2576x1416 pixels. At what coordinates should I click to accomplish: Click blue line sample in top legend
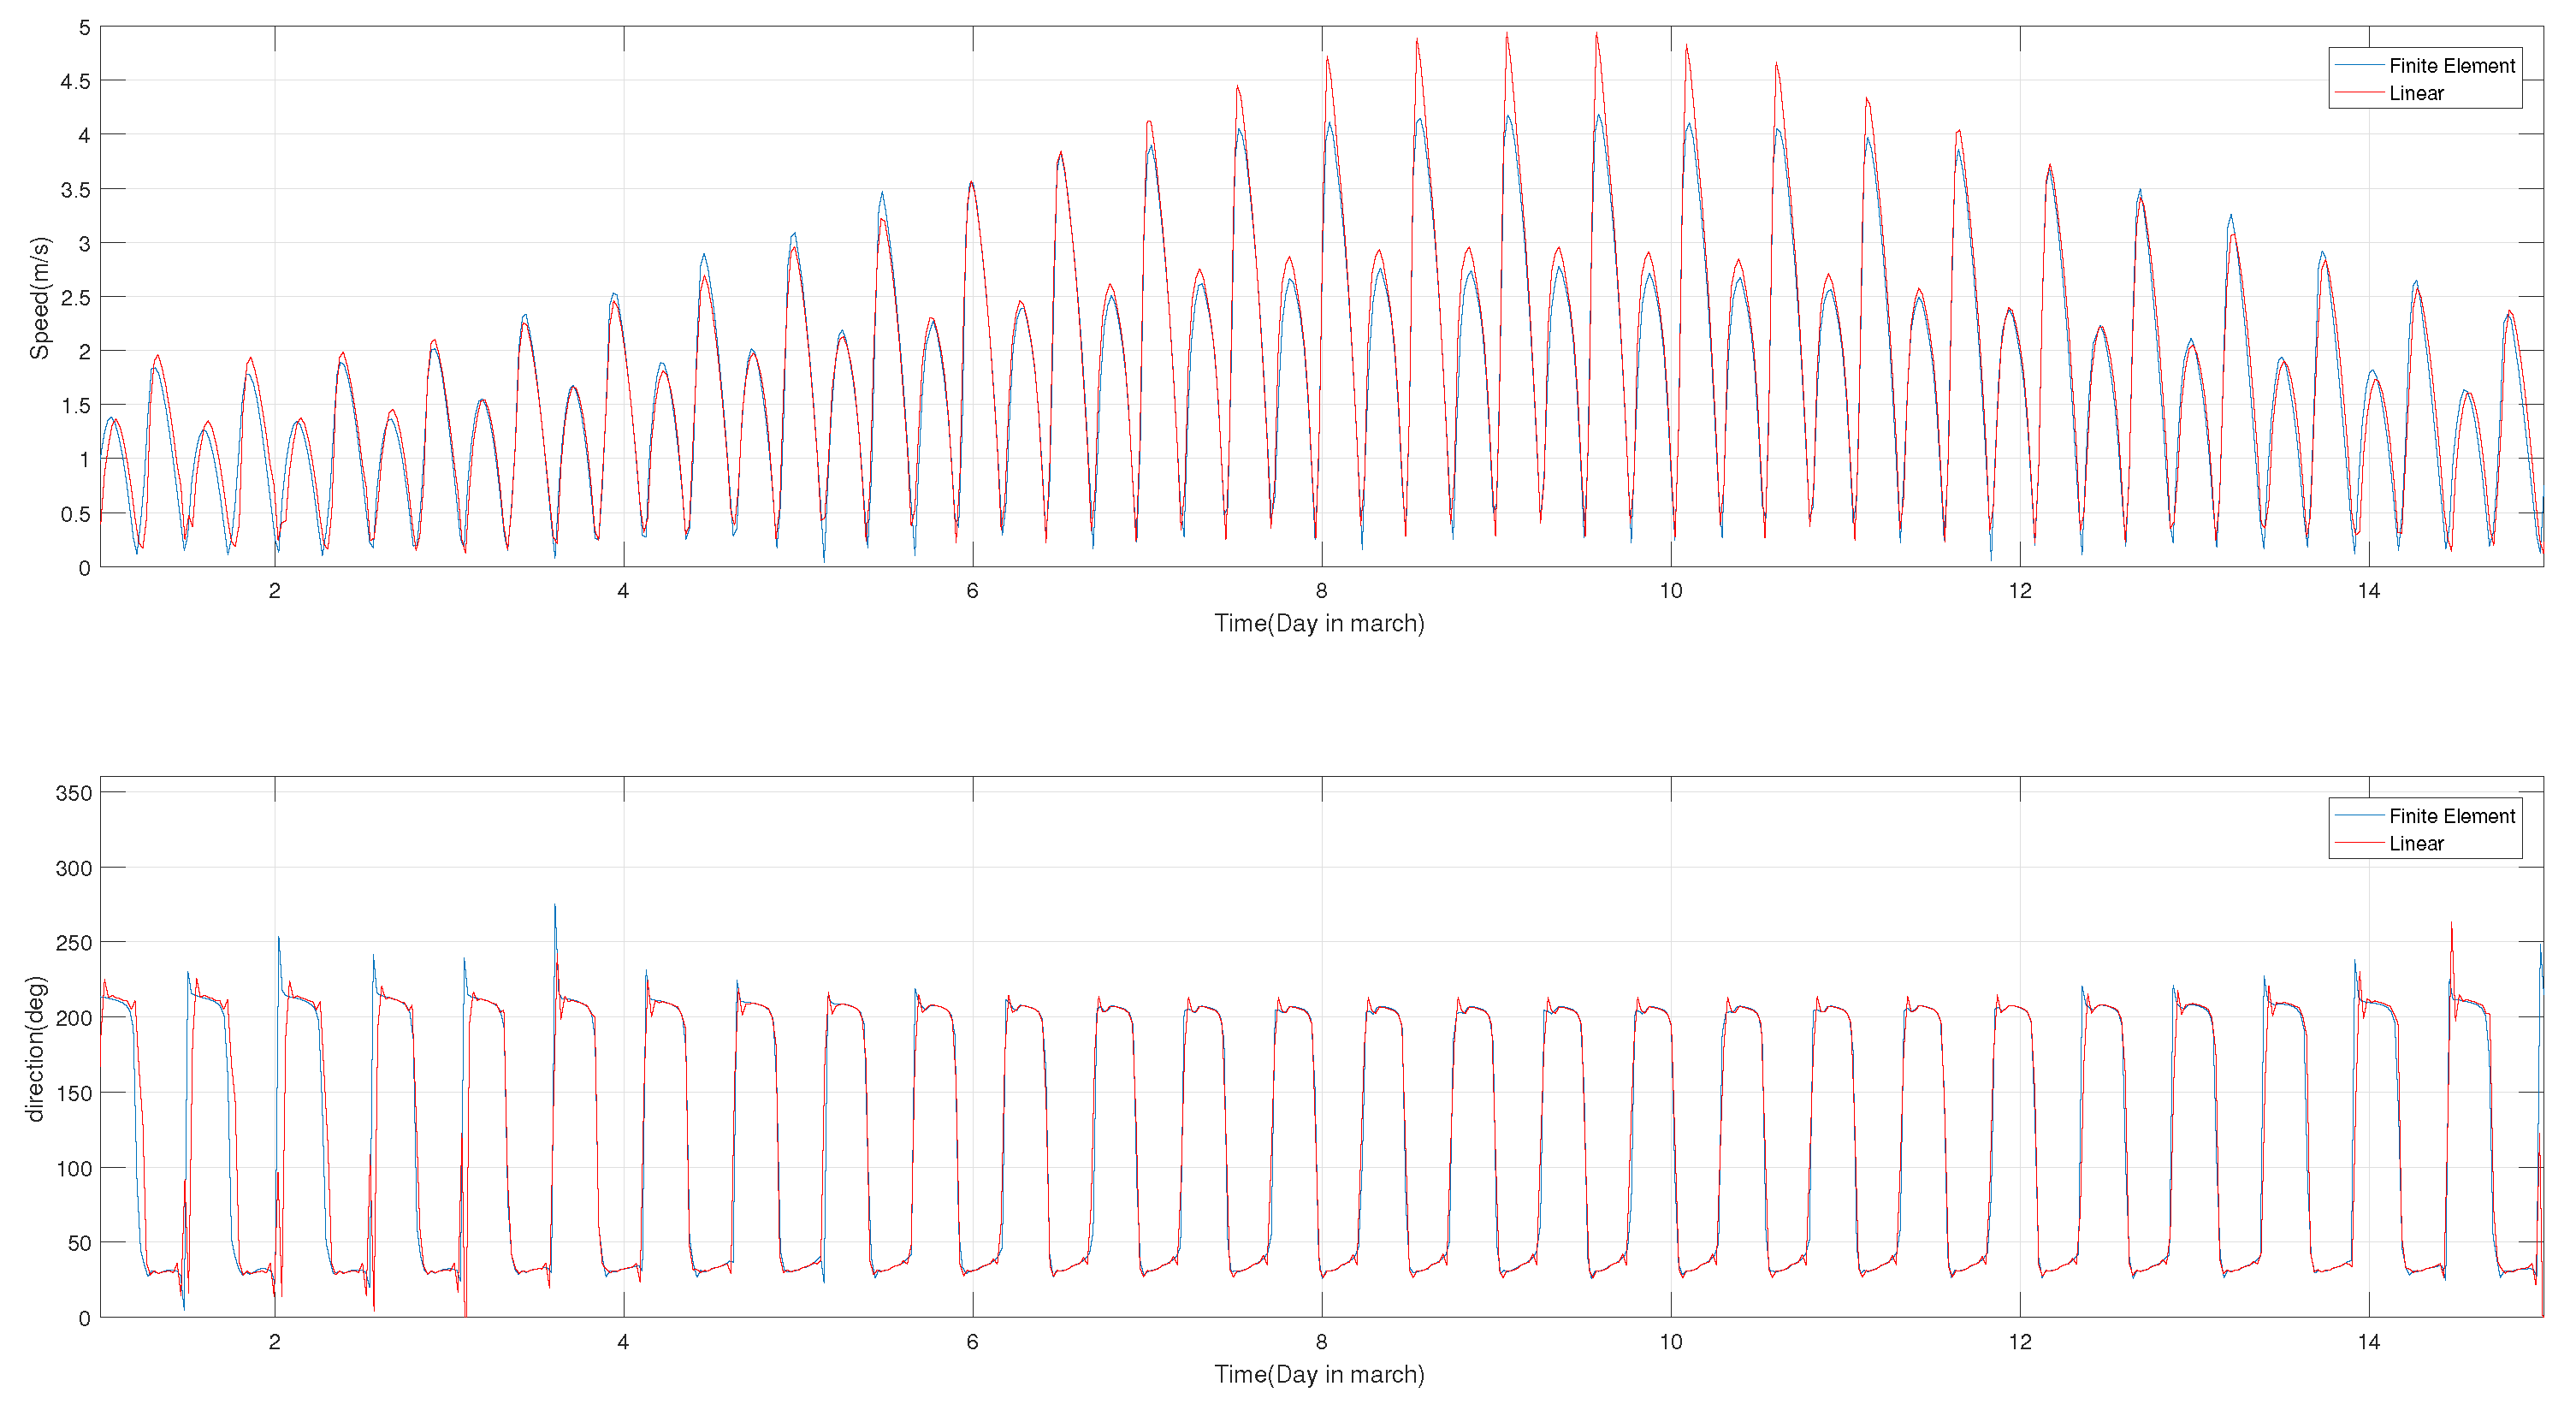(2360, 66)
